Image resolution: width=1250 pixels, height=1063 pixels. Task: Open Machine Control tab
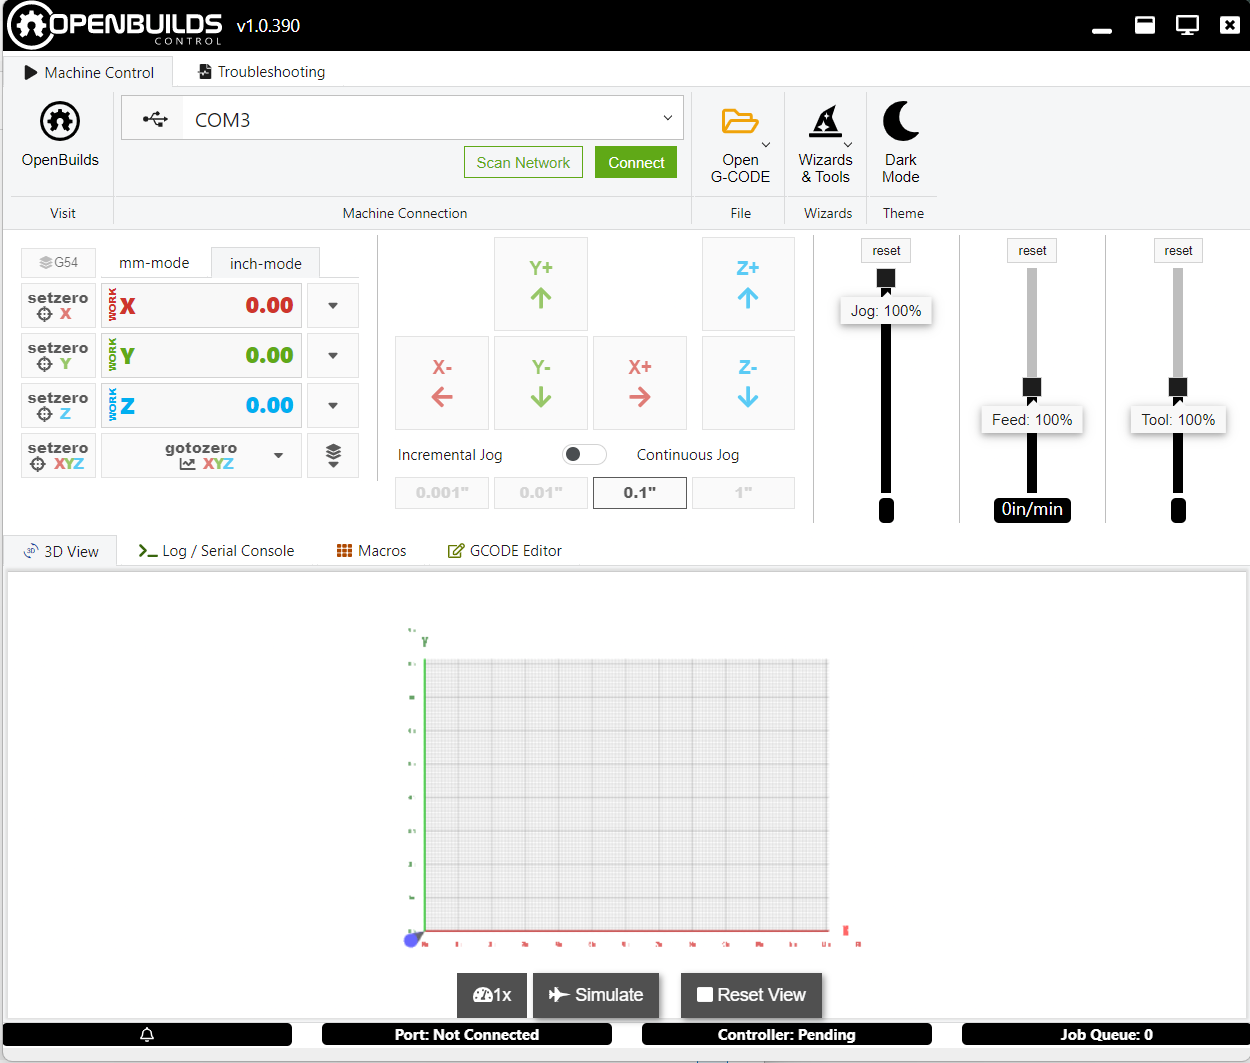[88, 72]
